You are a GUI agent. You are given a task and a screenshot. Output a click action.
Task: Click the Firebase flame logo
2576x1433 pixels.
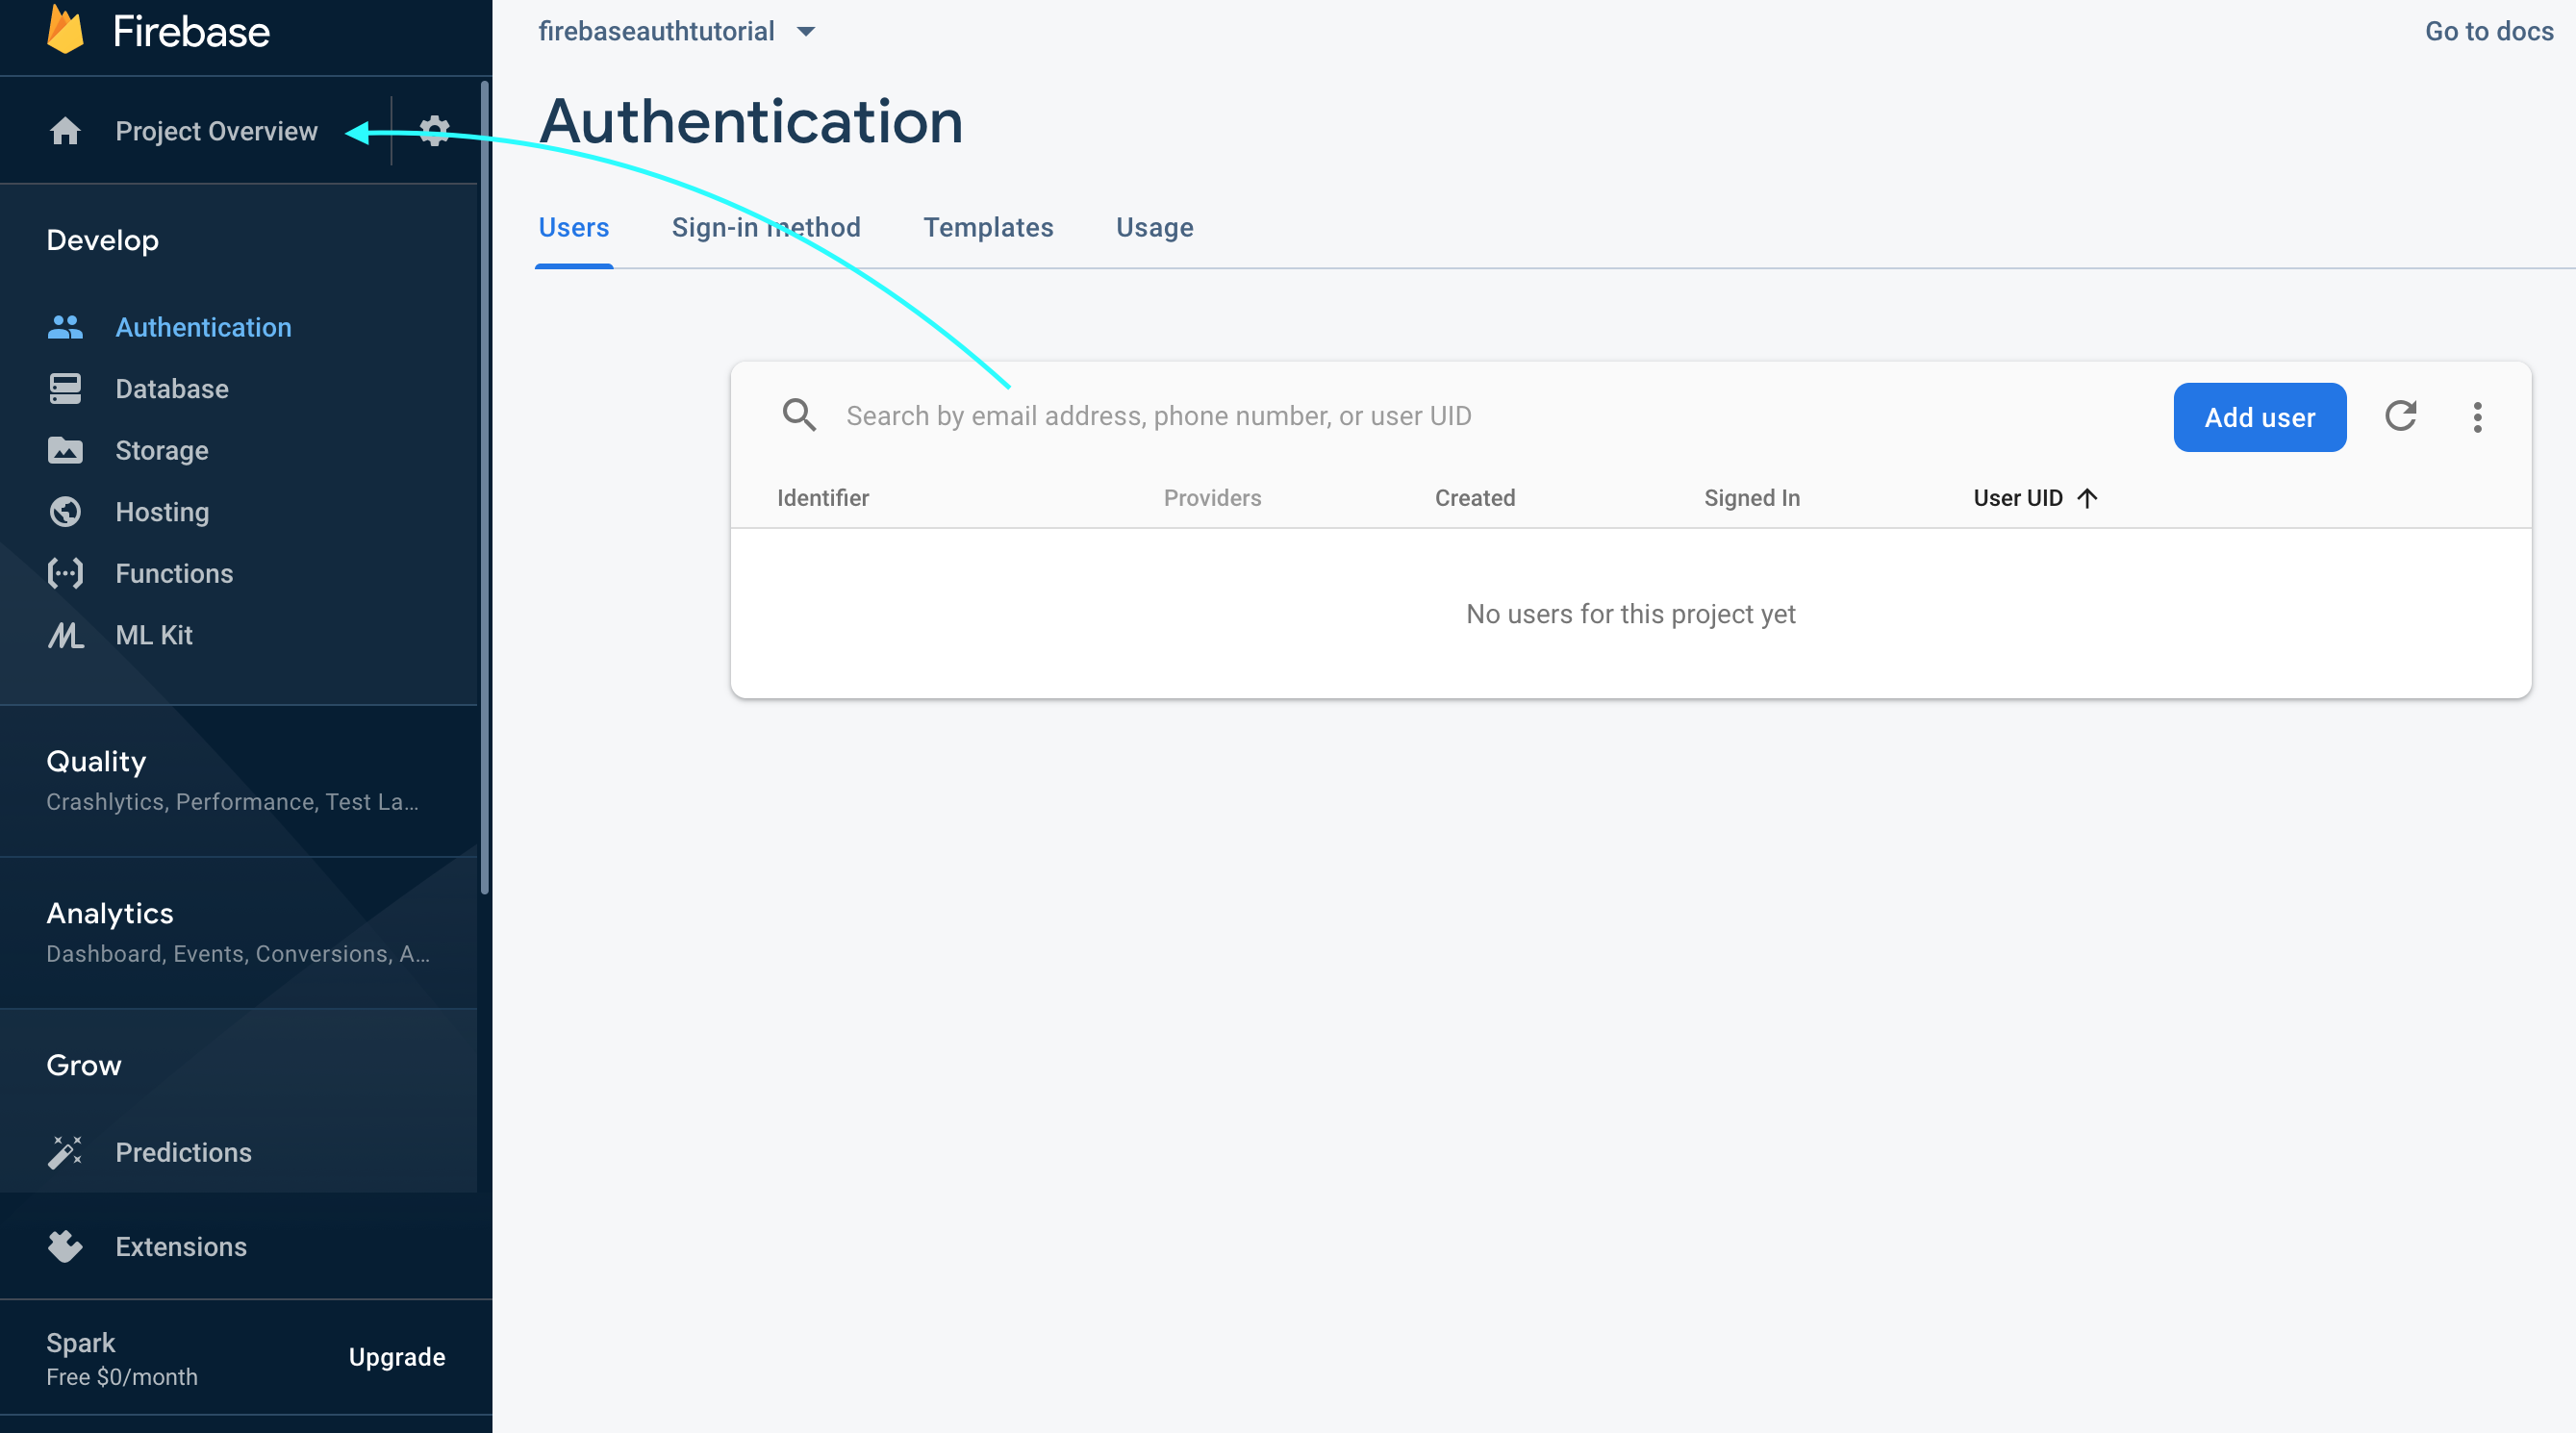(x=65, y=30)
